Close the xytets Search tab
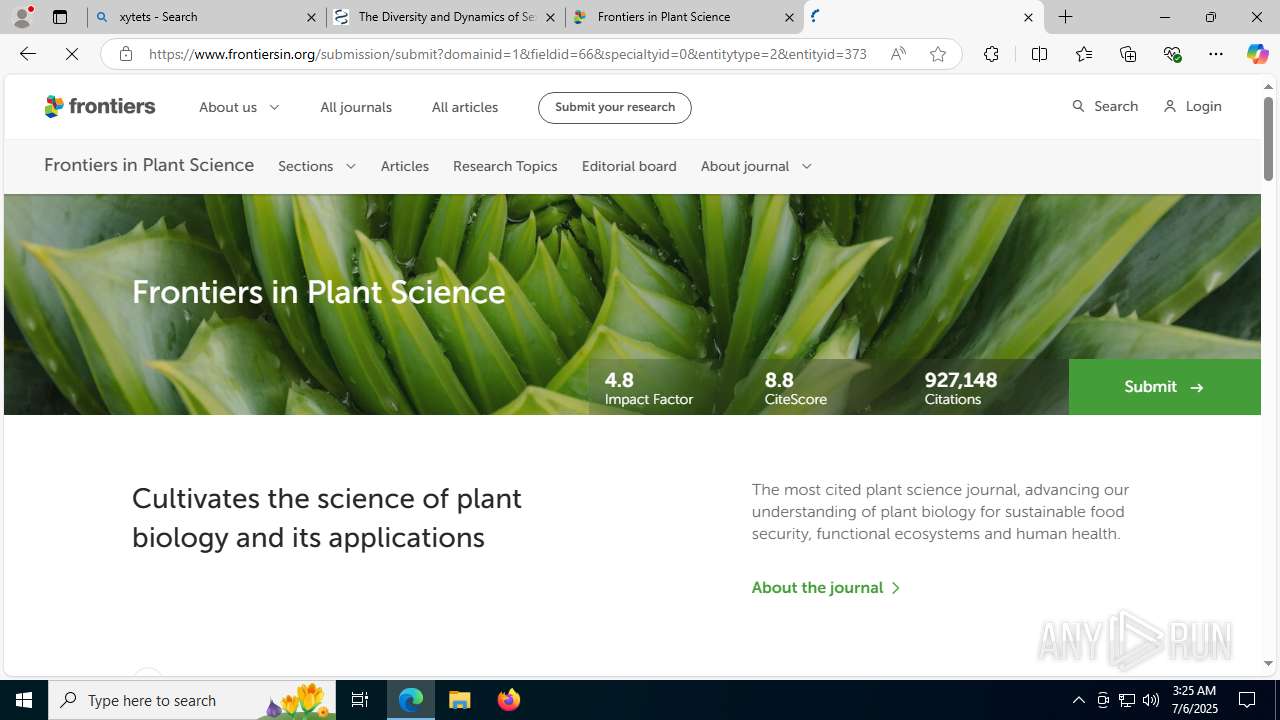The width and height of the screenshot is (1280, 720). (311, 17)
